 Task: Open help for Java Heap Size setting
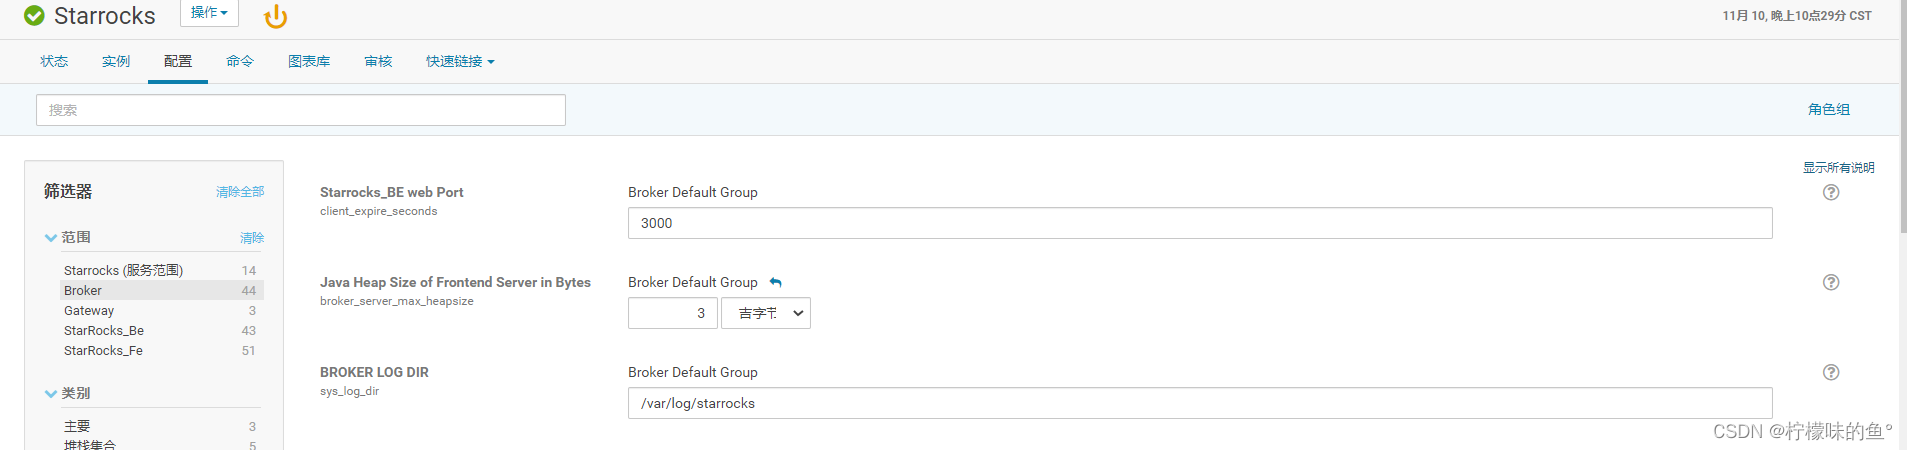click(1831, 282)
